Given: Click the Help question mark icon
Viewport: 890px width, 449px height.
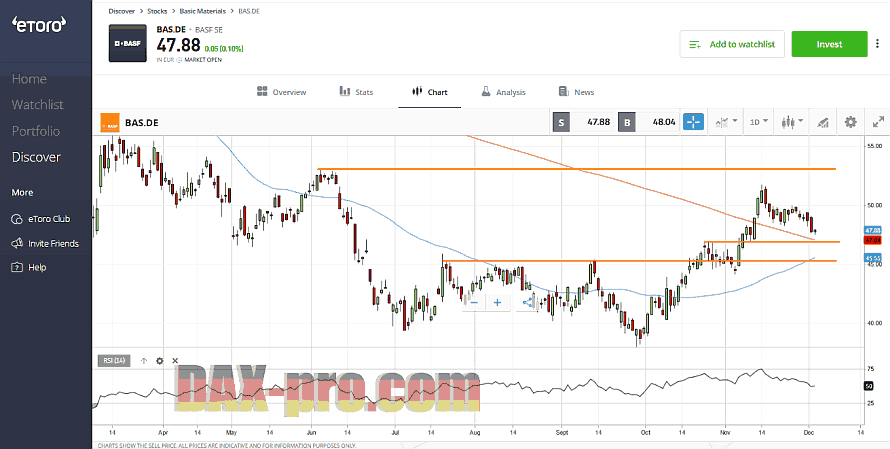Looking at the screenshot, I should pyautogui.click(x=17, y=267).
